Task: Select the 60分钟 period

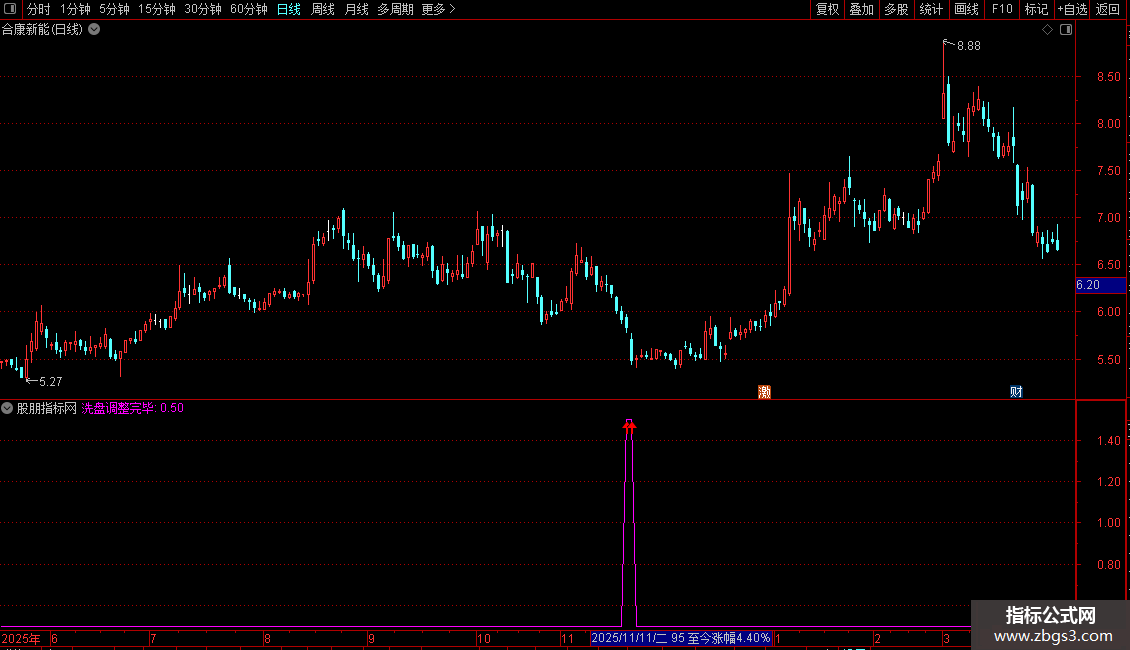Action: click(x=249, y=9)
